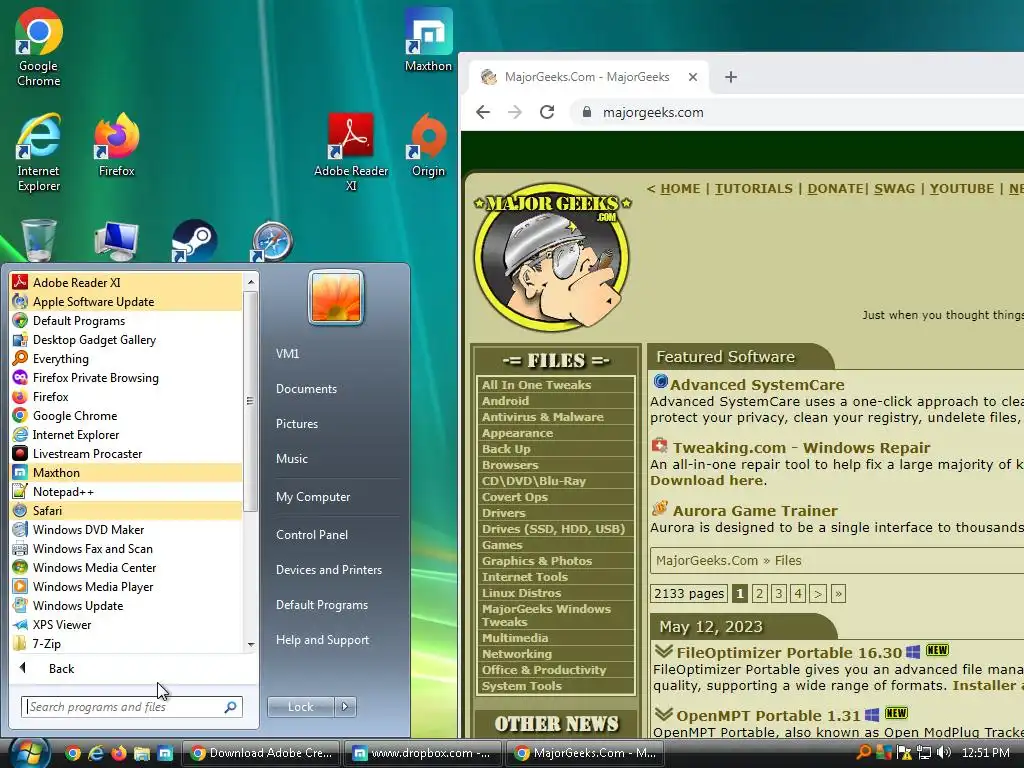Image resolution: width=1024 pixels, height=768 pixels.
Task: Click the Chrome forward arrow
Action: point(515,112)
